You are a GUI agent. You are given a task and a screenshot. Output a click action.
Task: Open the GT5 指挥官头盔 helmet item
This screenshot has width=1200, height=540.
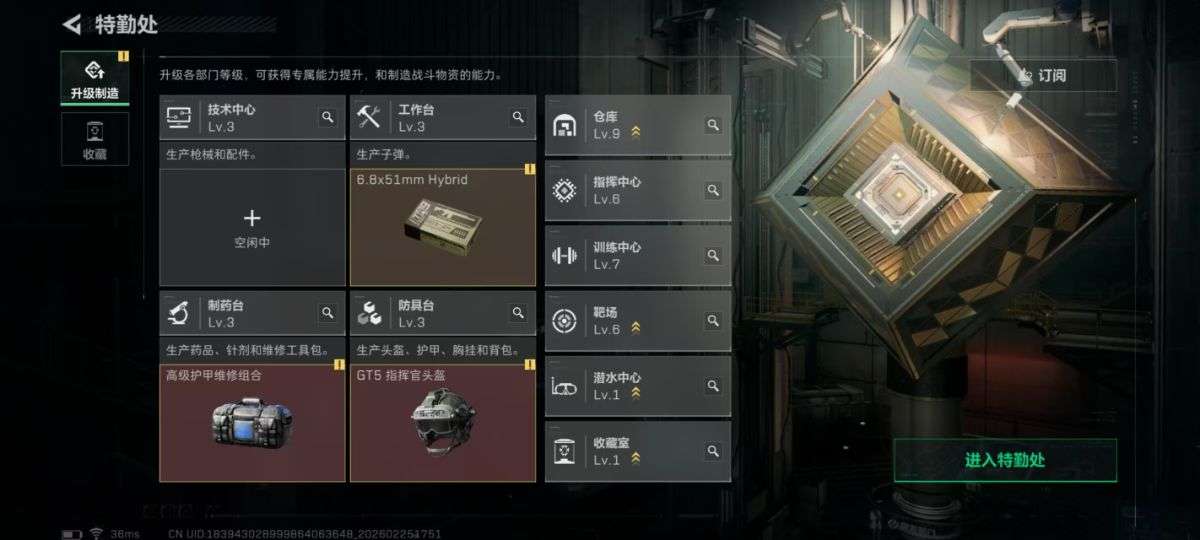coord(443,422)
